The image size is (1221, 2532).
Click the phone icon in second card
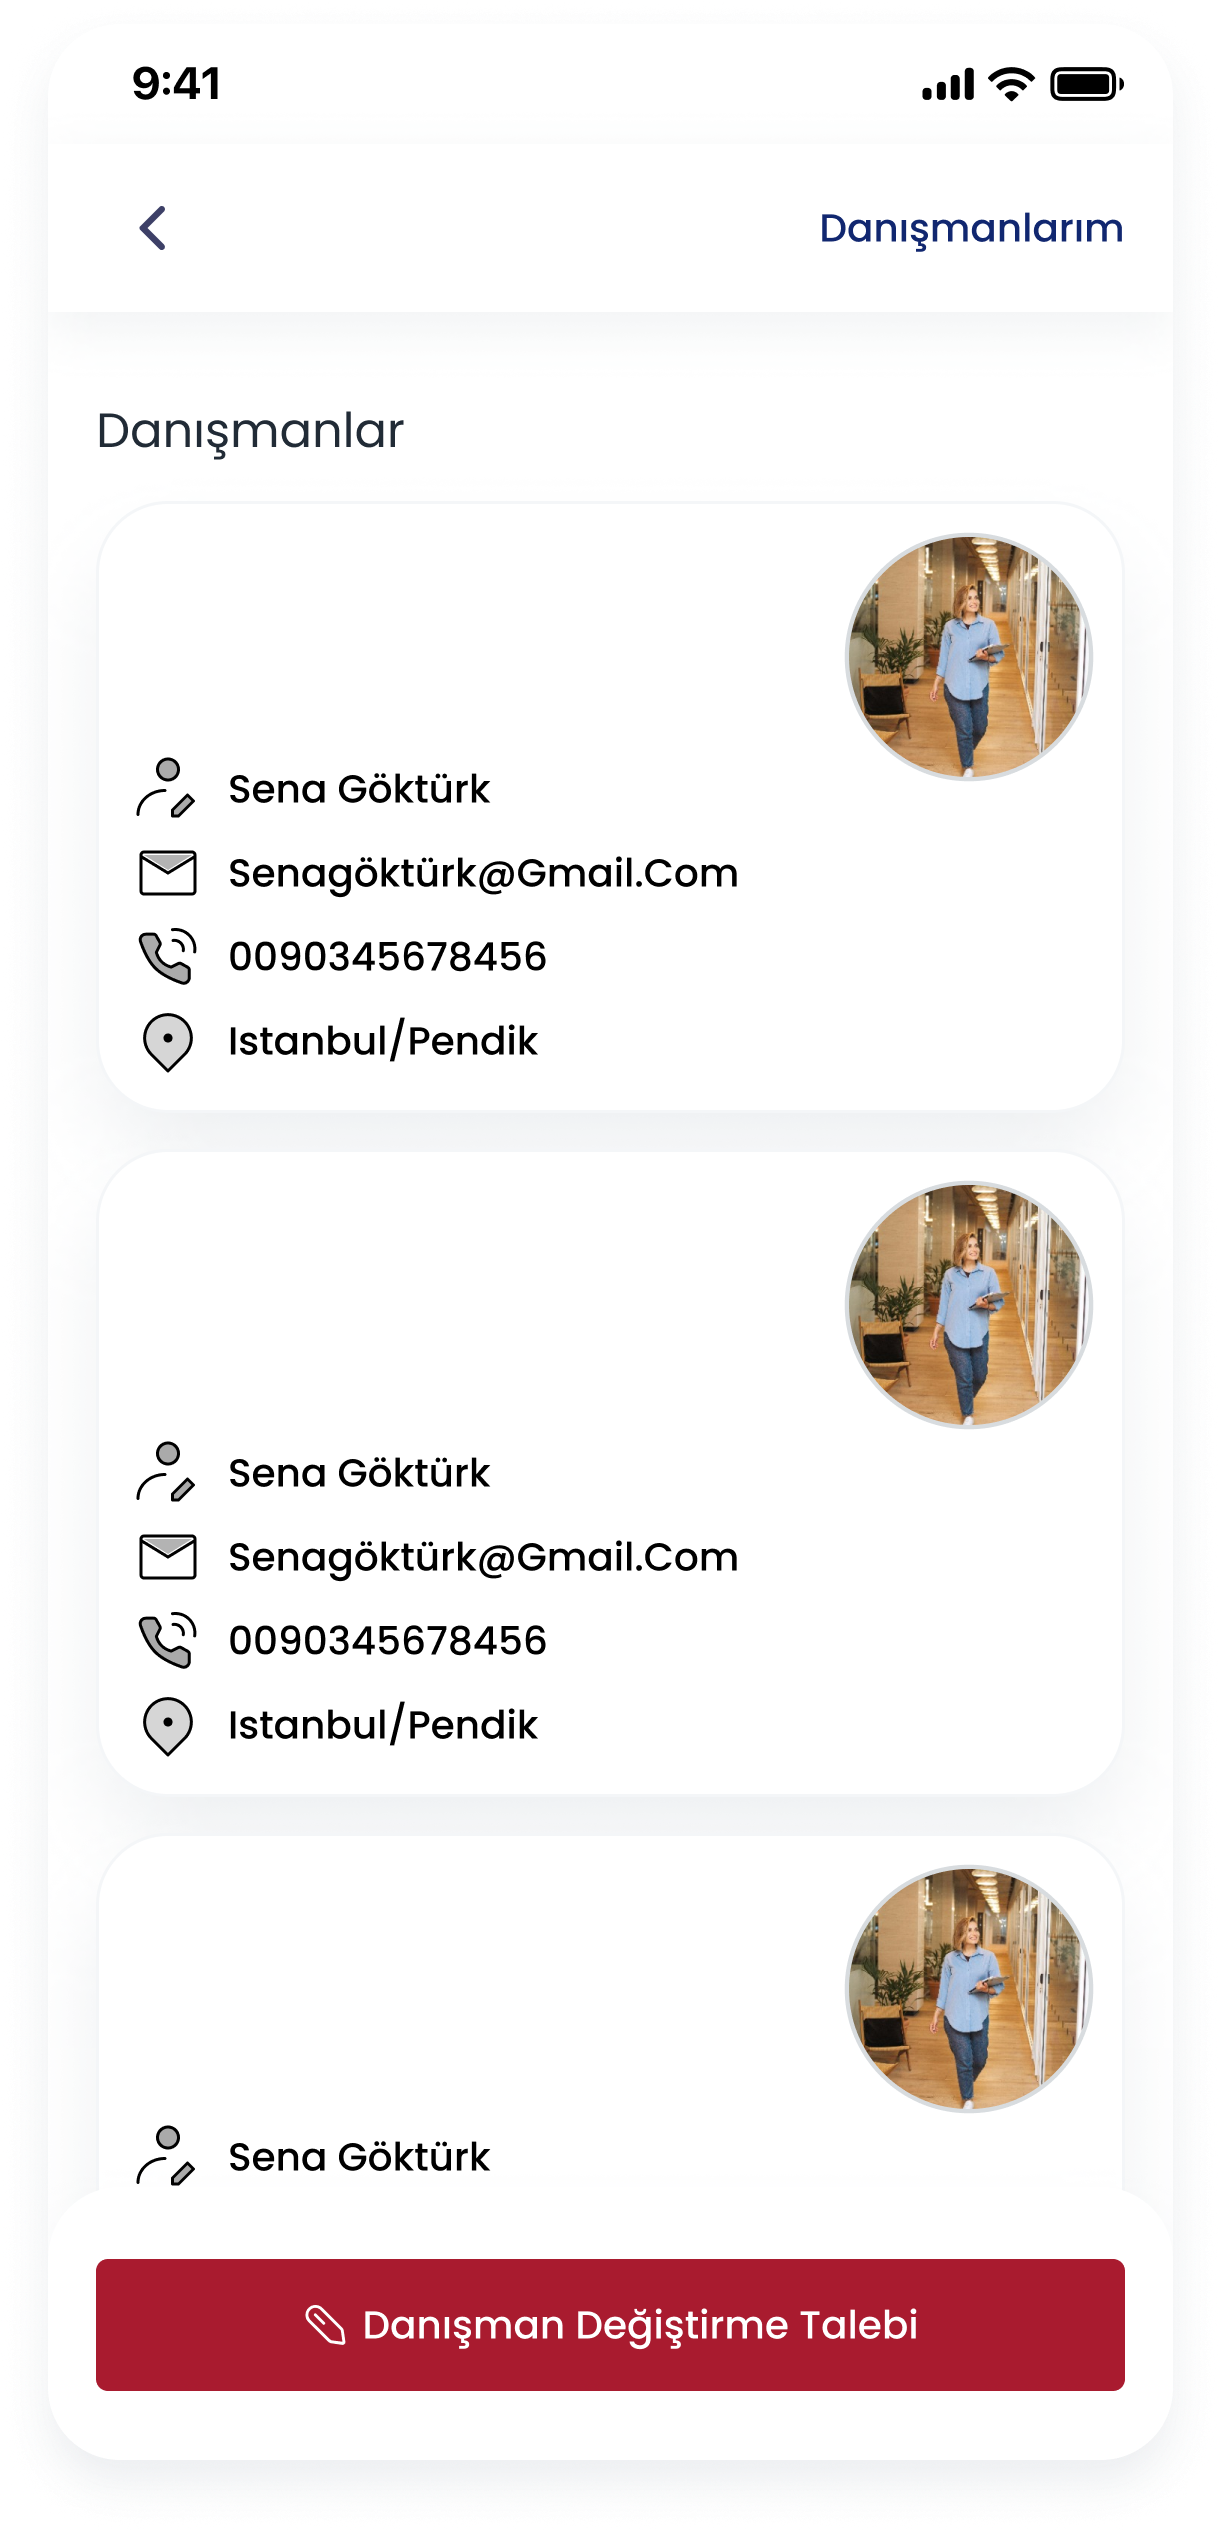tap(167, 1640)
